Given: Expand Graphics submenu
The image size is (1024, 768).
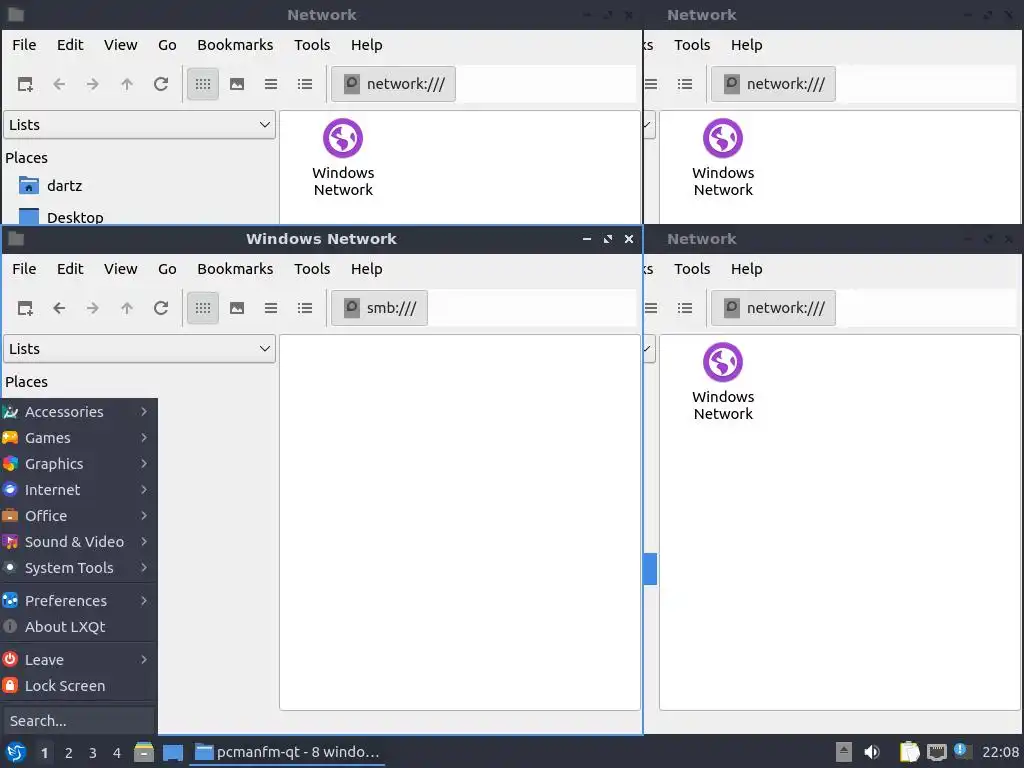Looking at the screenshot, I should pyautogui.click(x=78, y=464).
